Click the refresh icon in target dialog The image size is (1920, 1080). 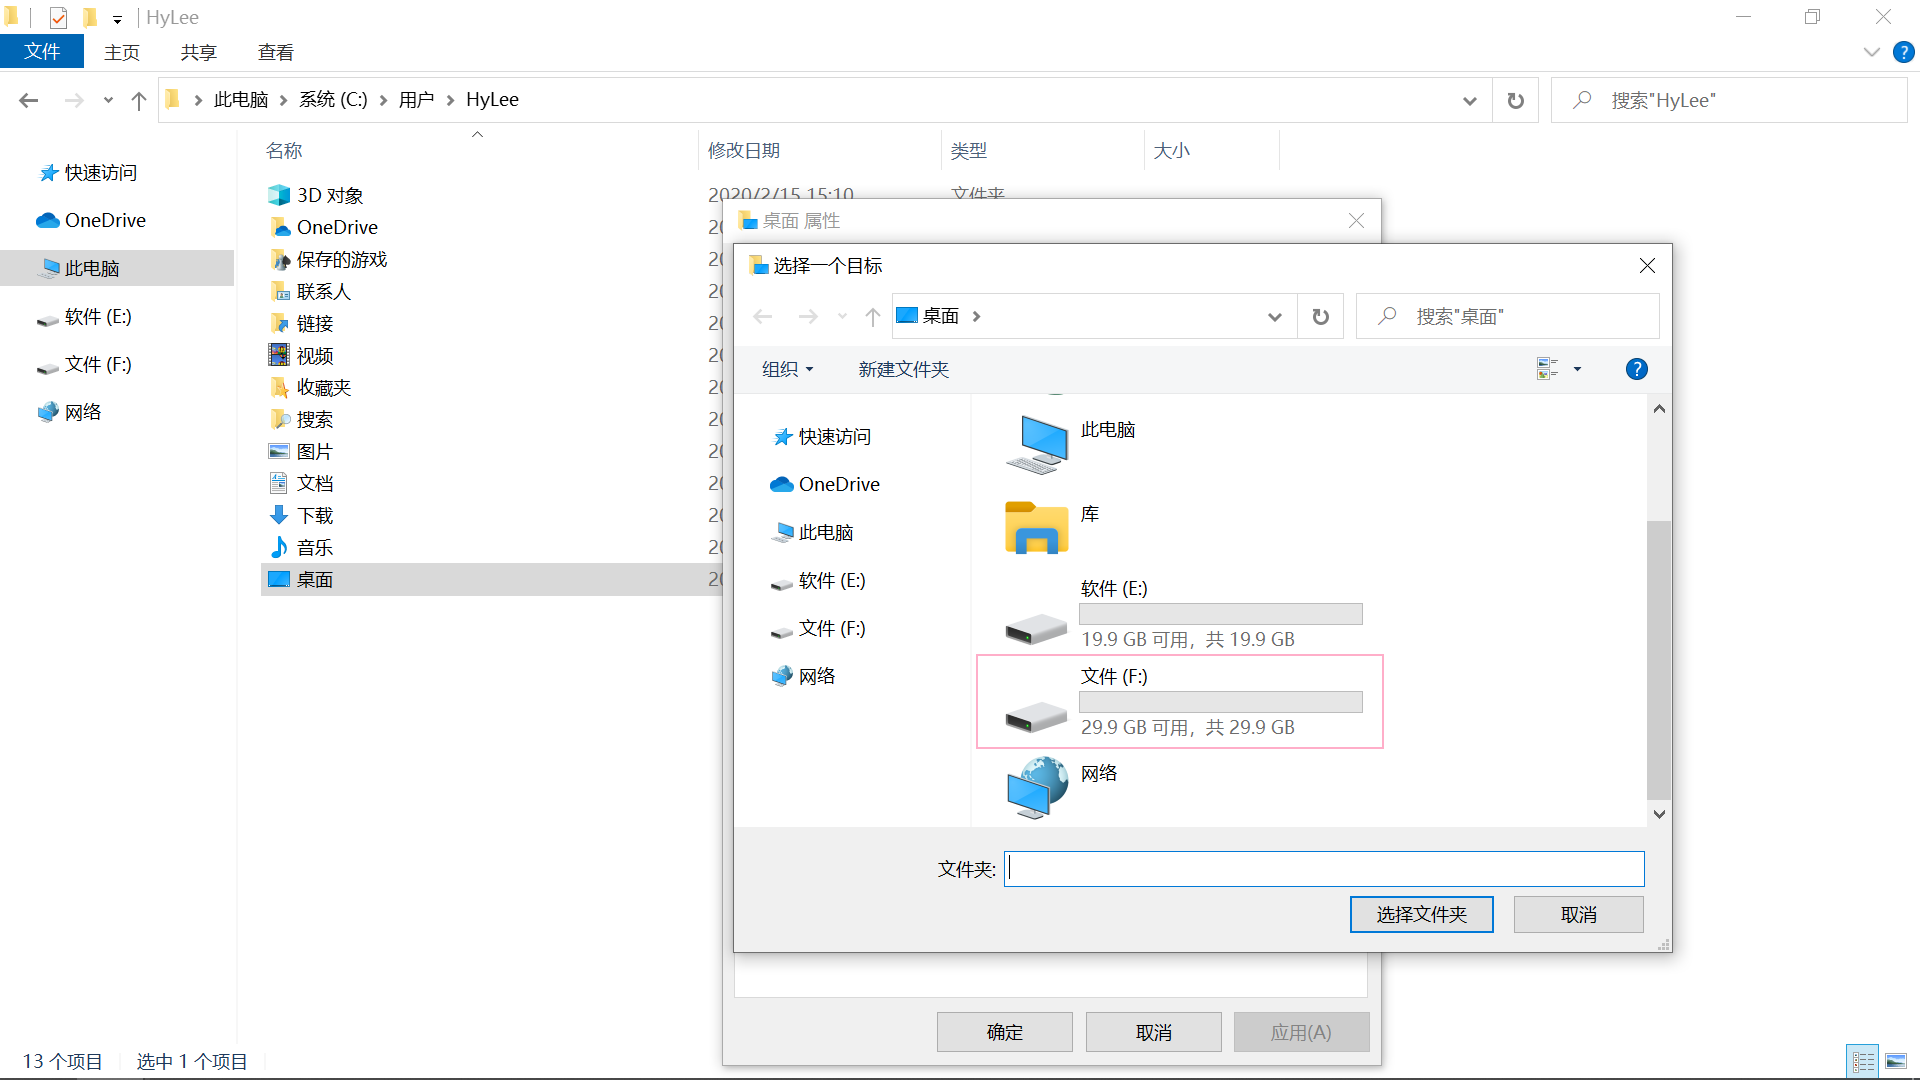(x=1320, y=317)
